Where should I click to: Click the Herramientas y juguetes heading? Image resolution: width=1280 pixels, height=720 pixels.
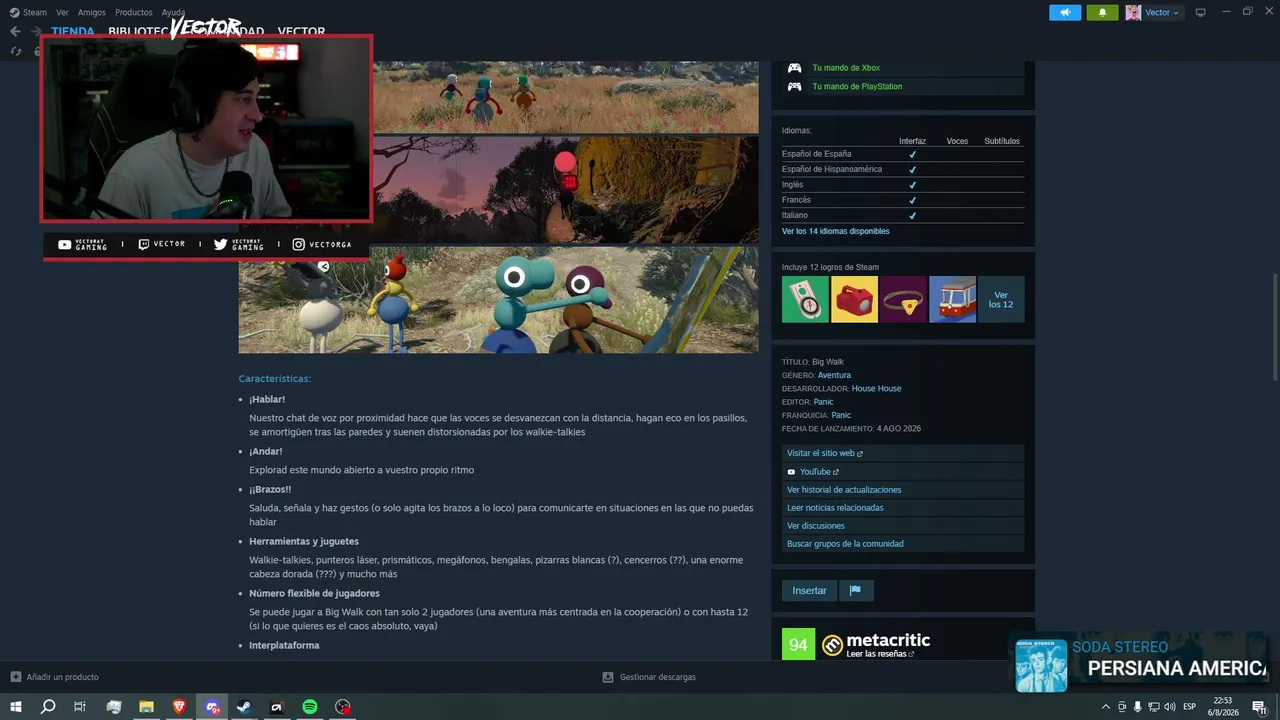304,542
